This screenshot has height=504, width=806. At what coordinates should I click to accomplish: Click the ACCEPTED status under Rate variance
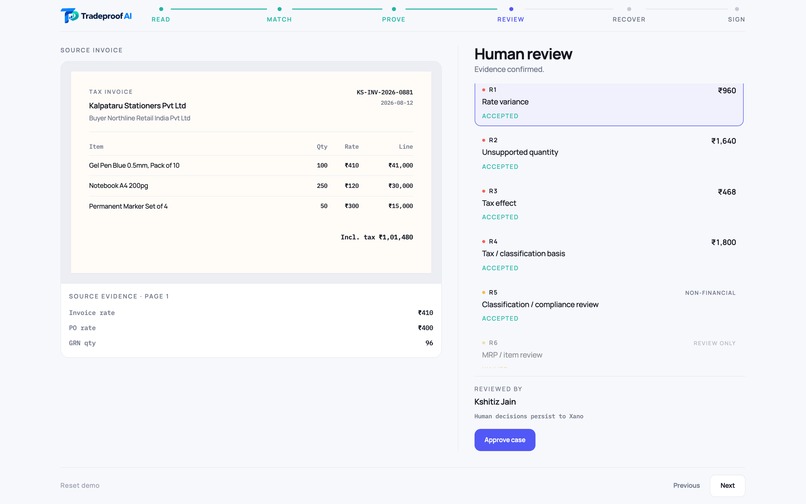[x=500, y=116]
